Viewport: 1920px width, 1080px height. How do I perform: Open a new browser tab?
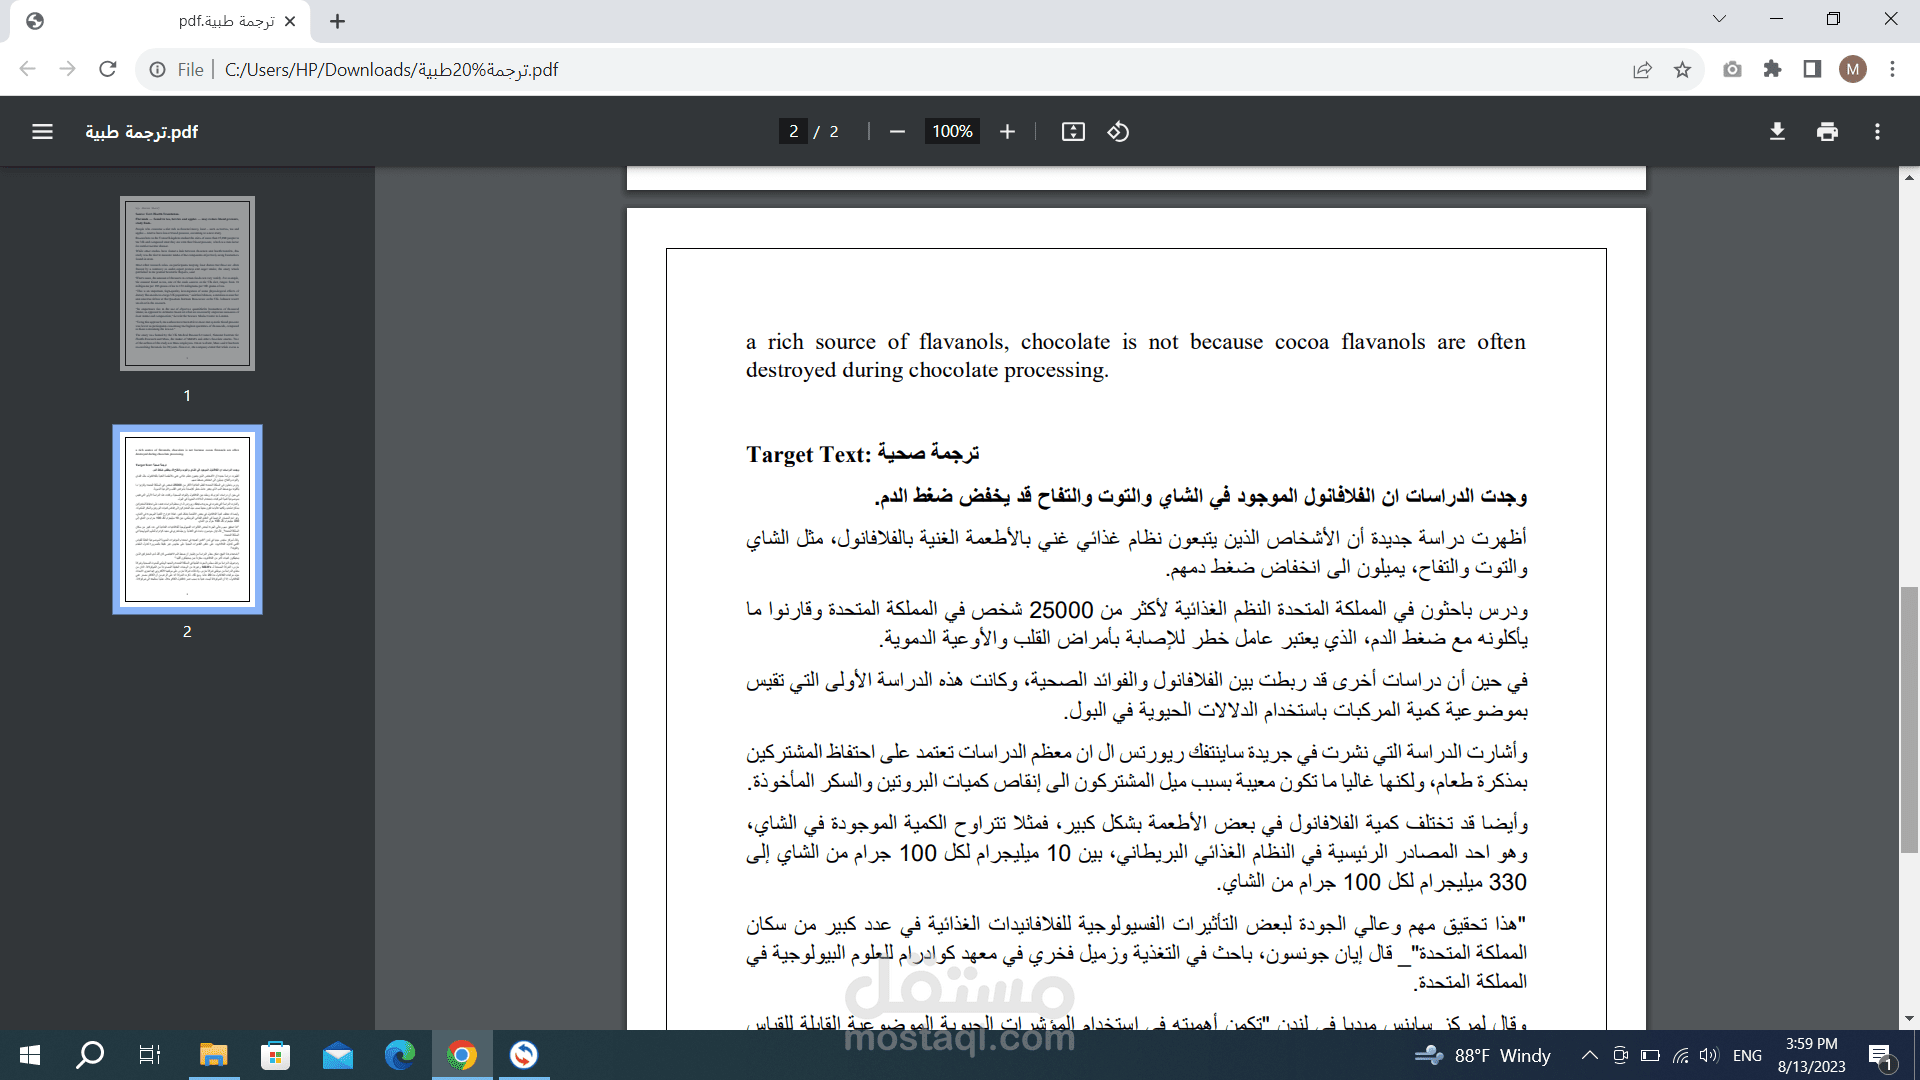pyautogui.click(x=338, y=21)
